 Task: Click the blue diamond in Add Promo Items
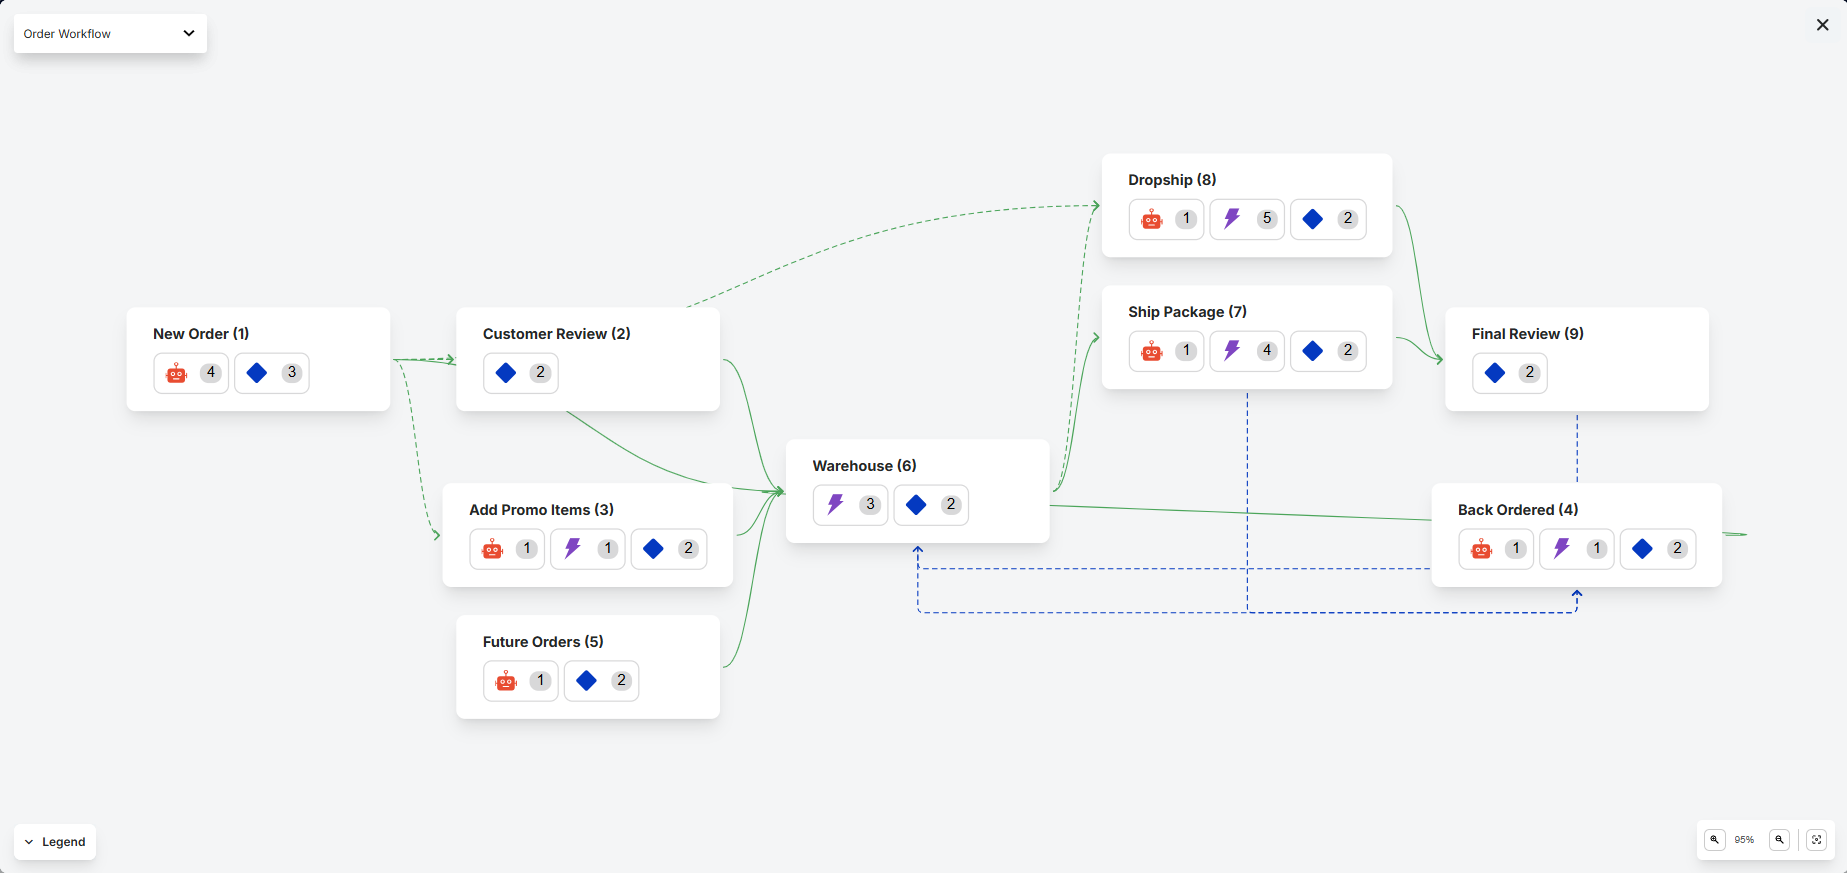653,549
